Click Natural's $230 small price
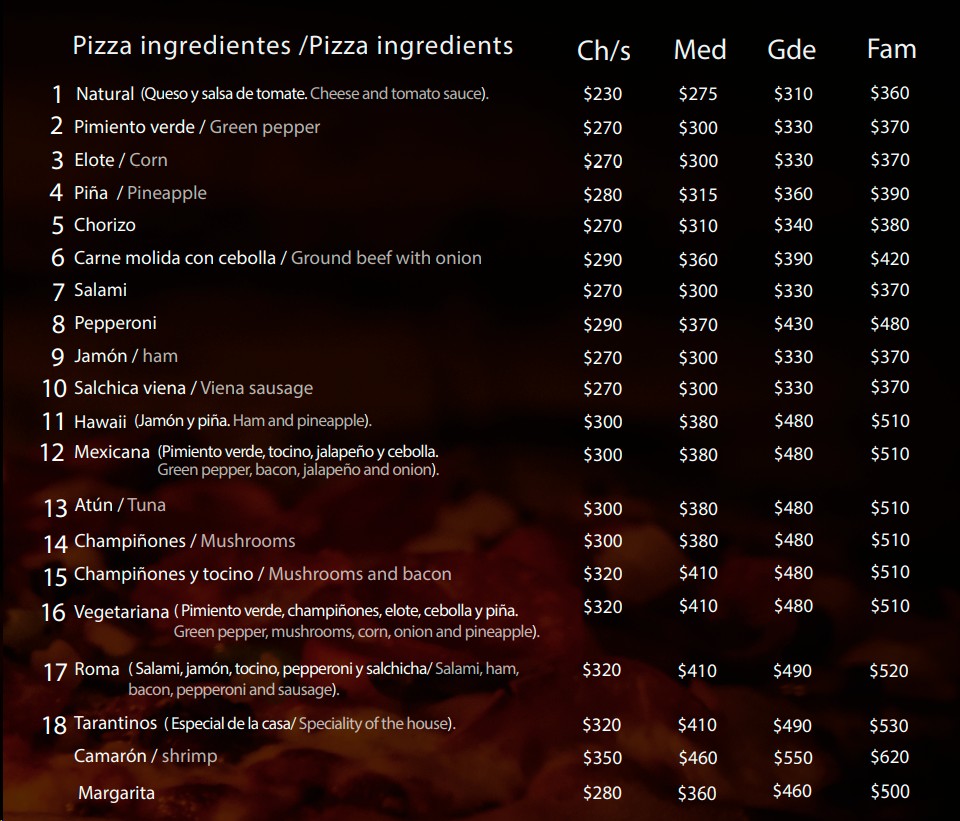 coord(602,94)
